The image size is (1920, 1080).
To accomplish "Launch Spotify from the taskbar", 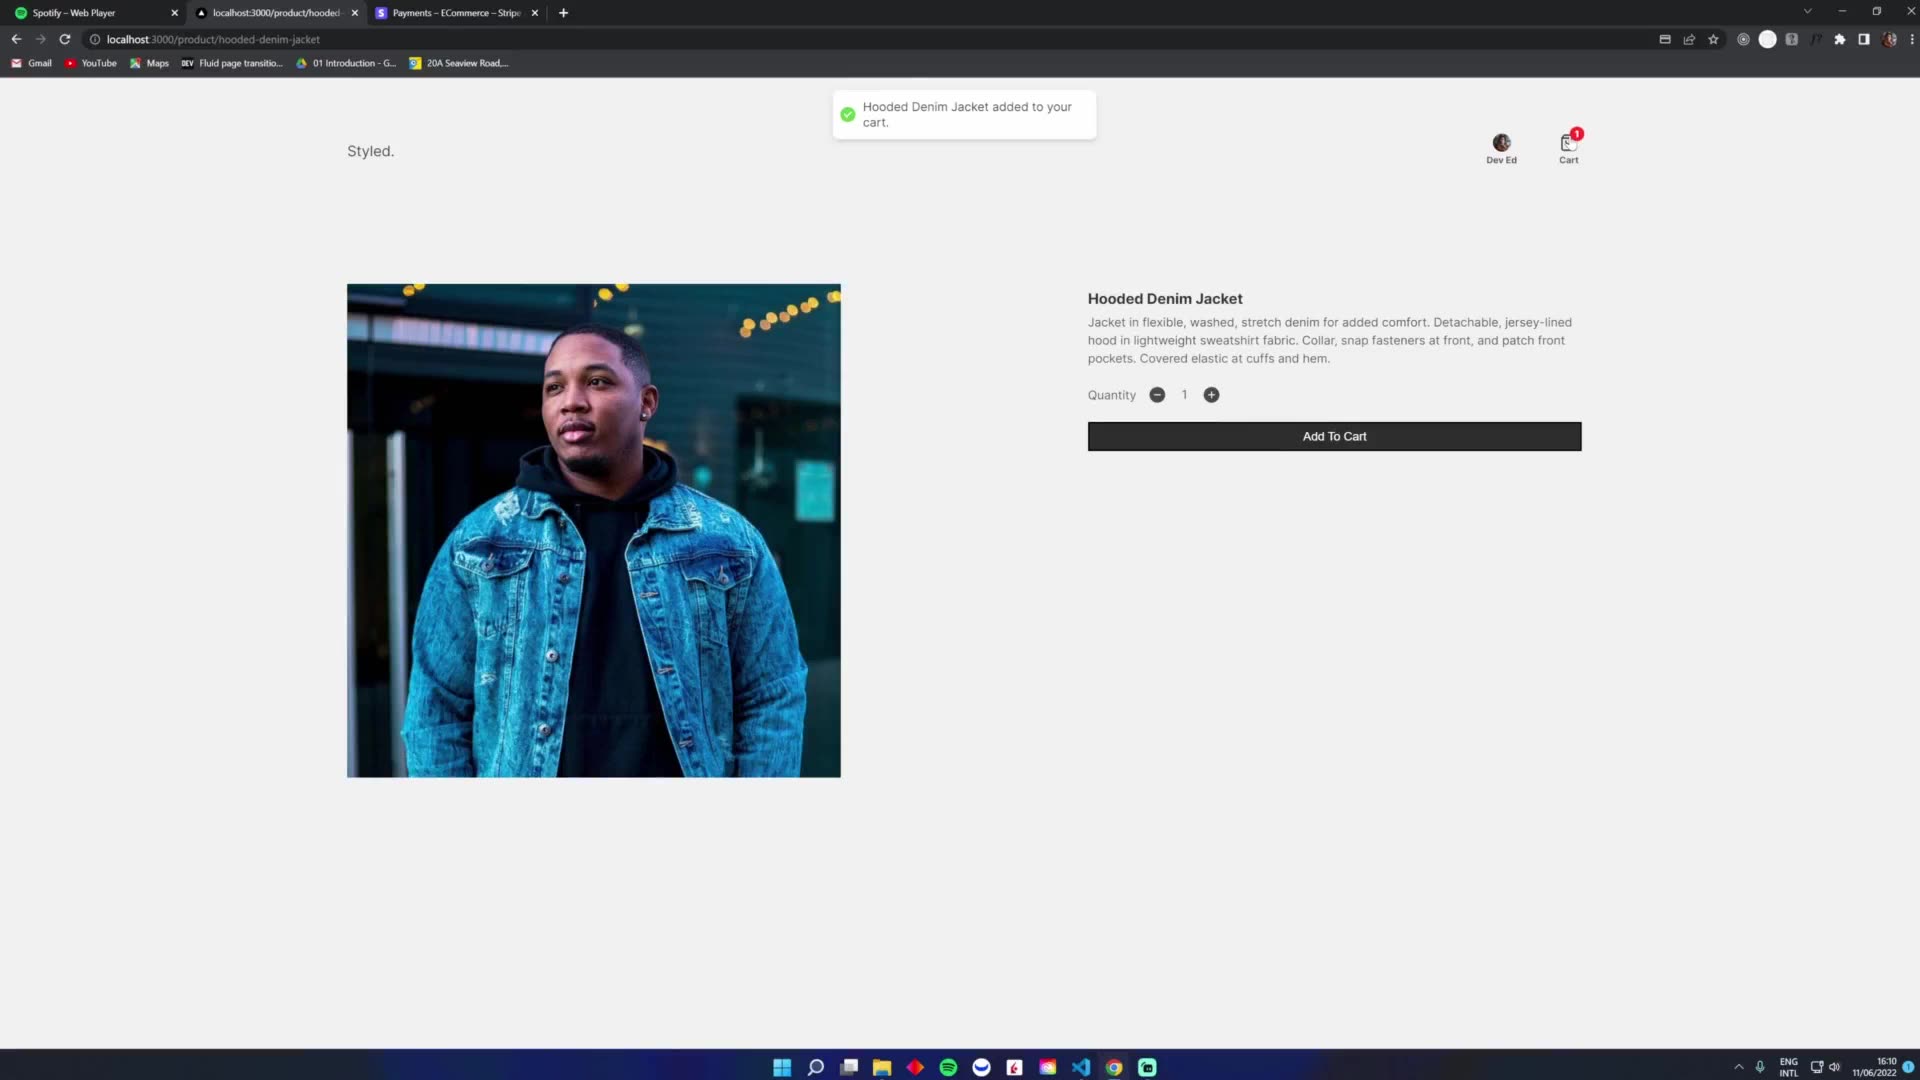I will pos(947,1067).
